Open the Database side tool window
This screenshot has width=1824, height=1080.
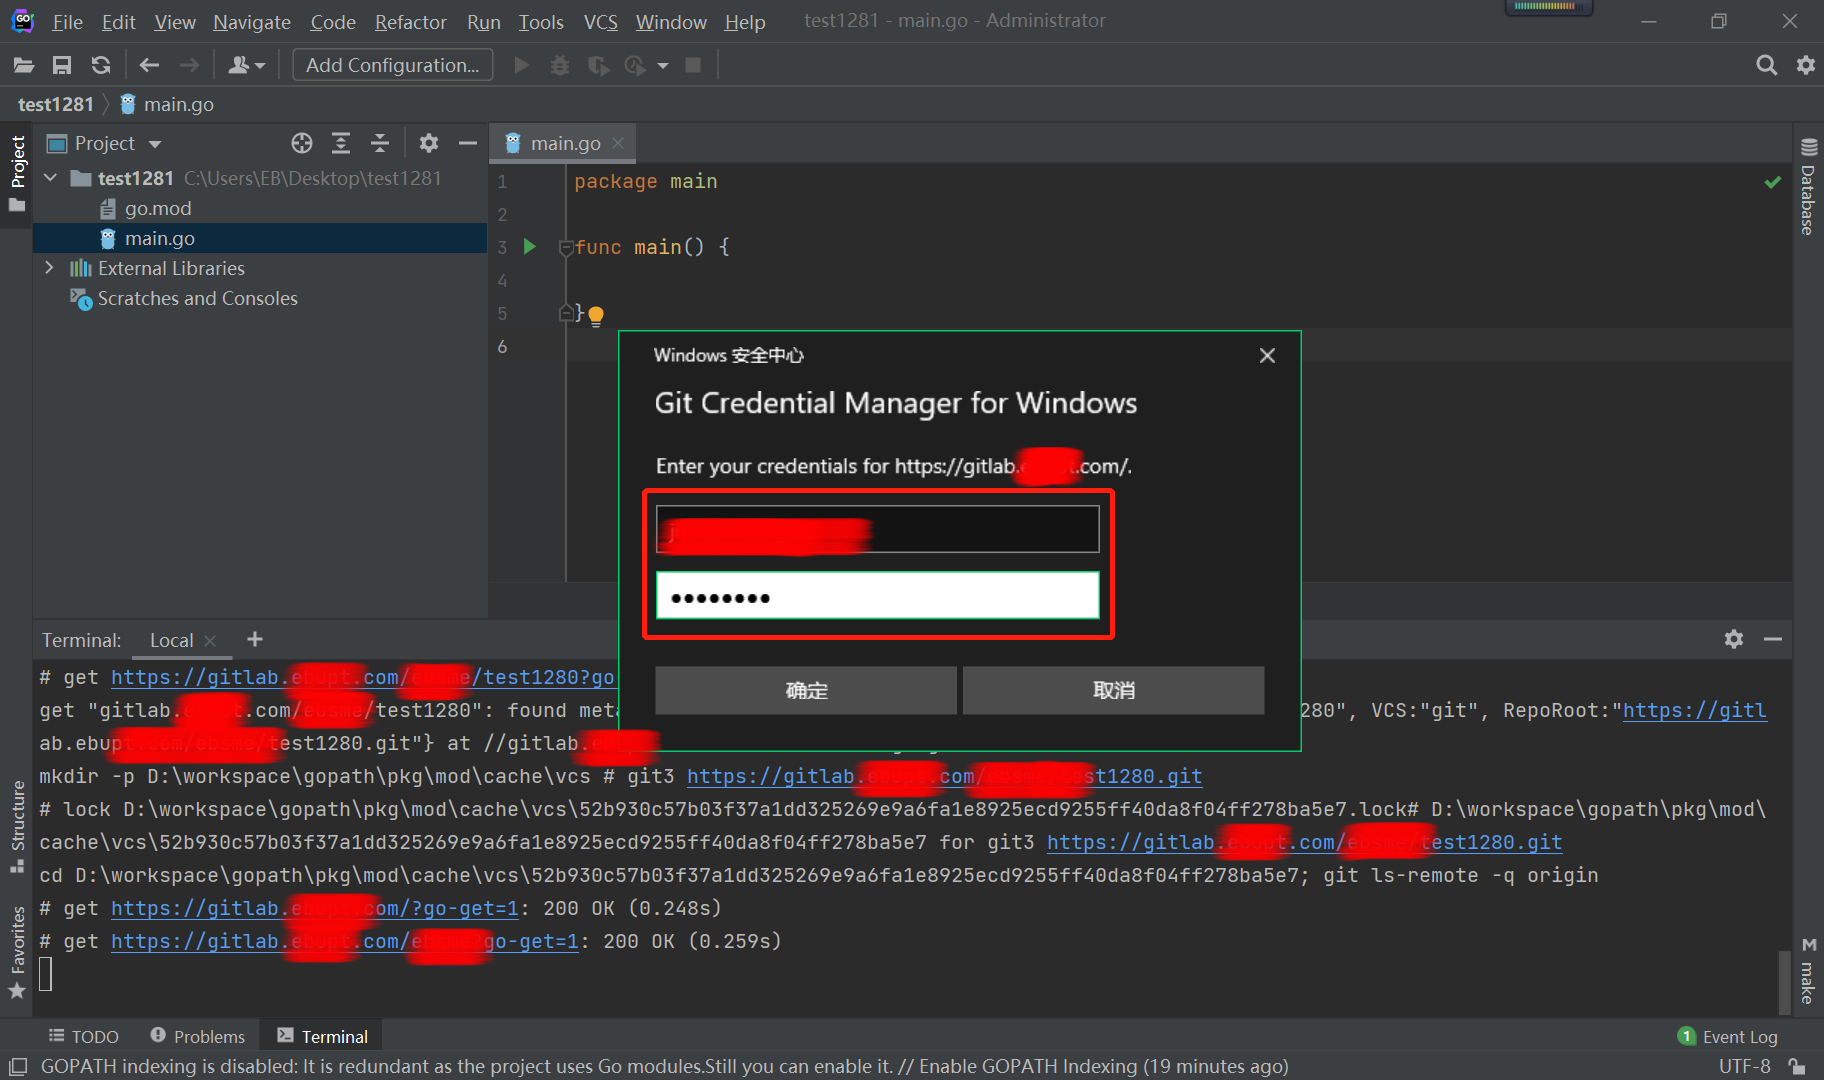pos(1808,187)
